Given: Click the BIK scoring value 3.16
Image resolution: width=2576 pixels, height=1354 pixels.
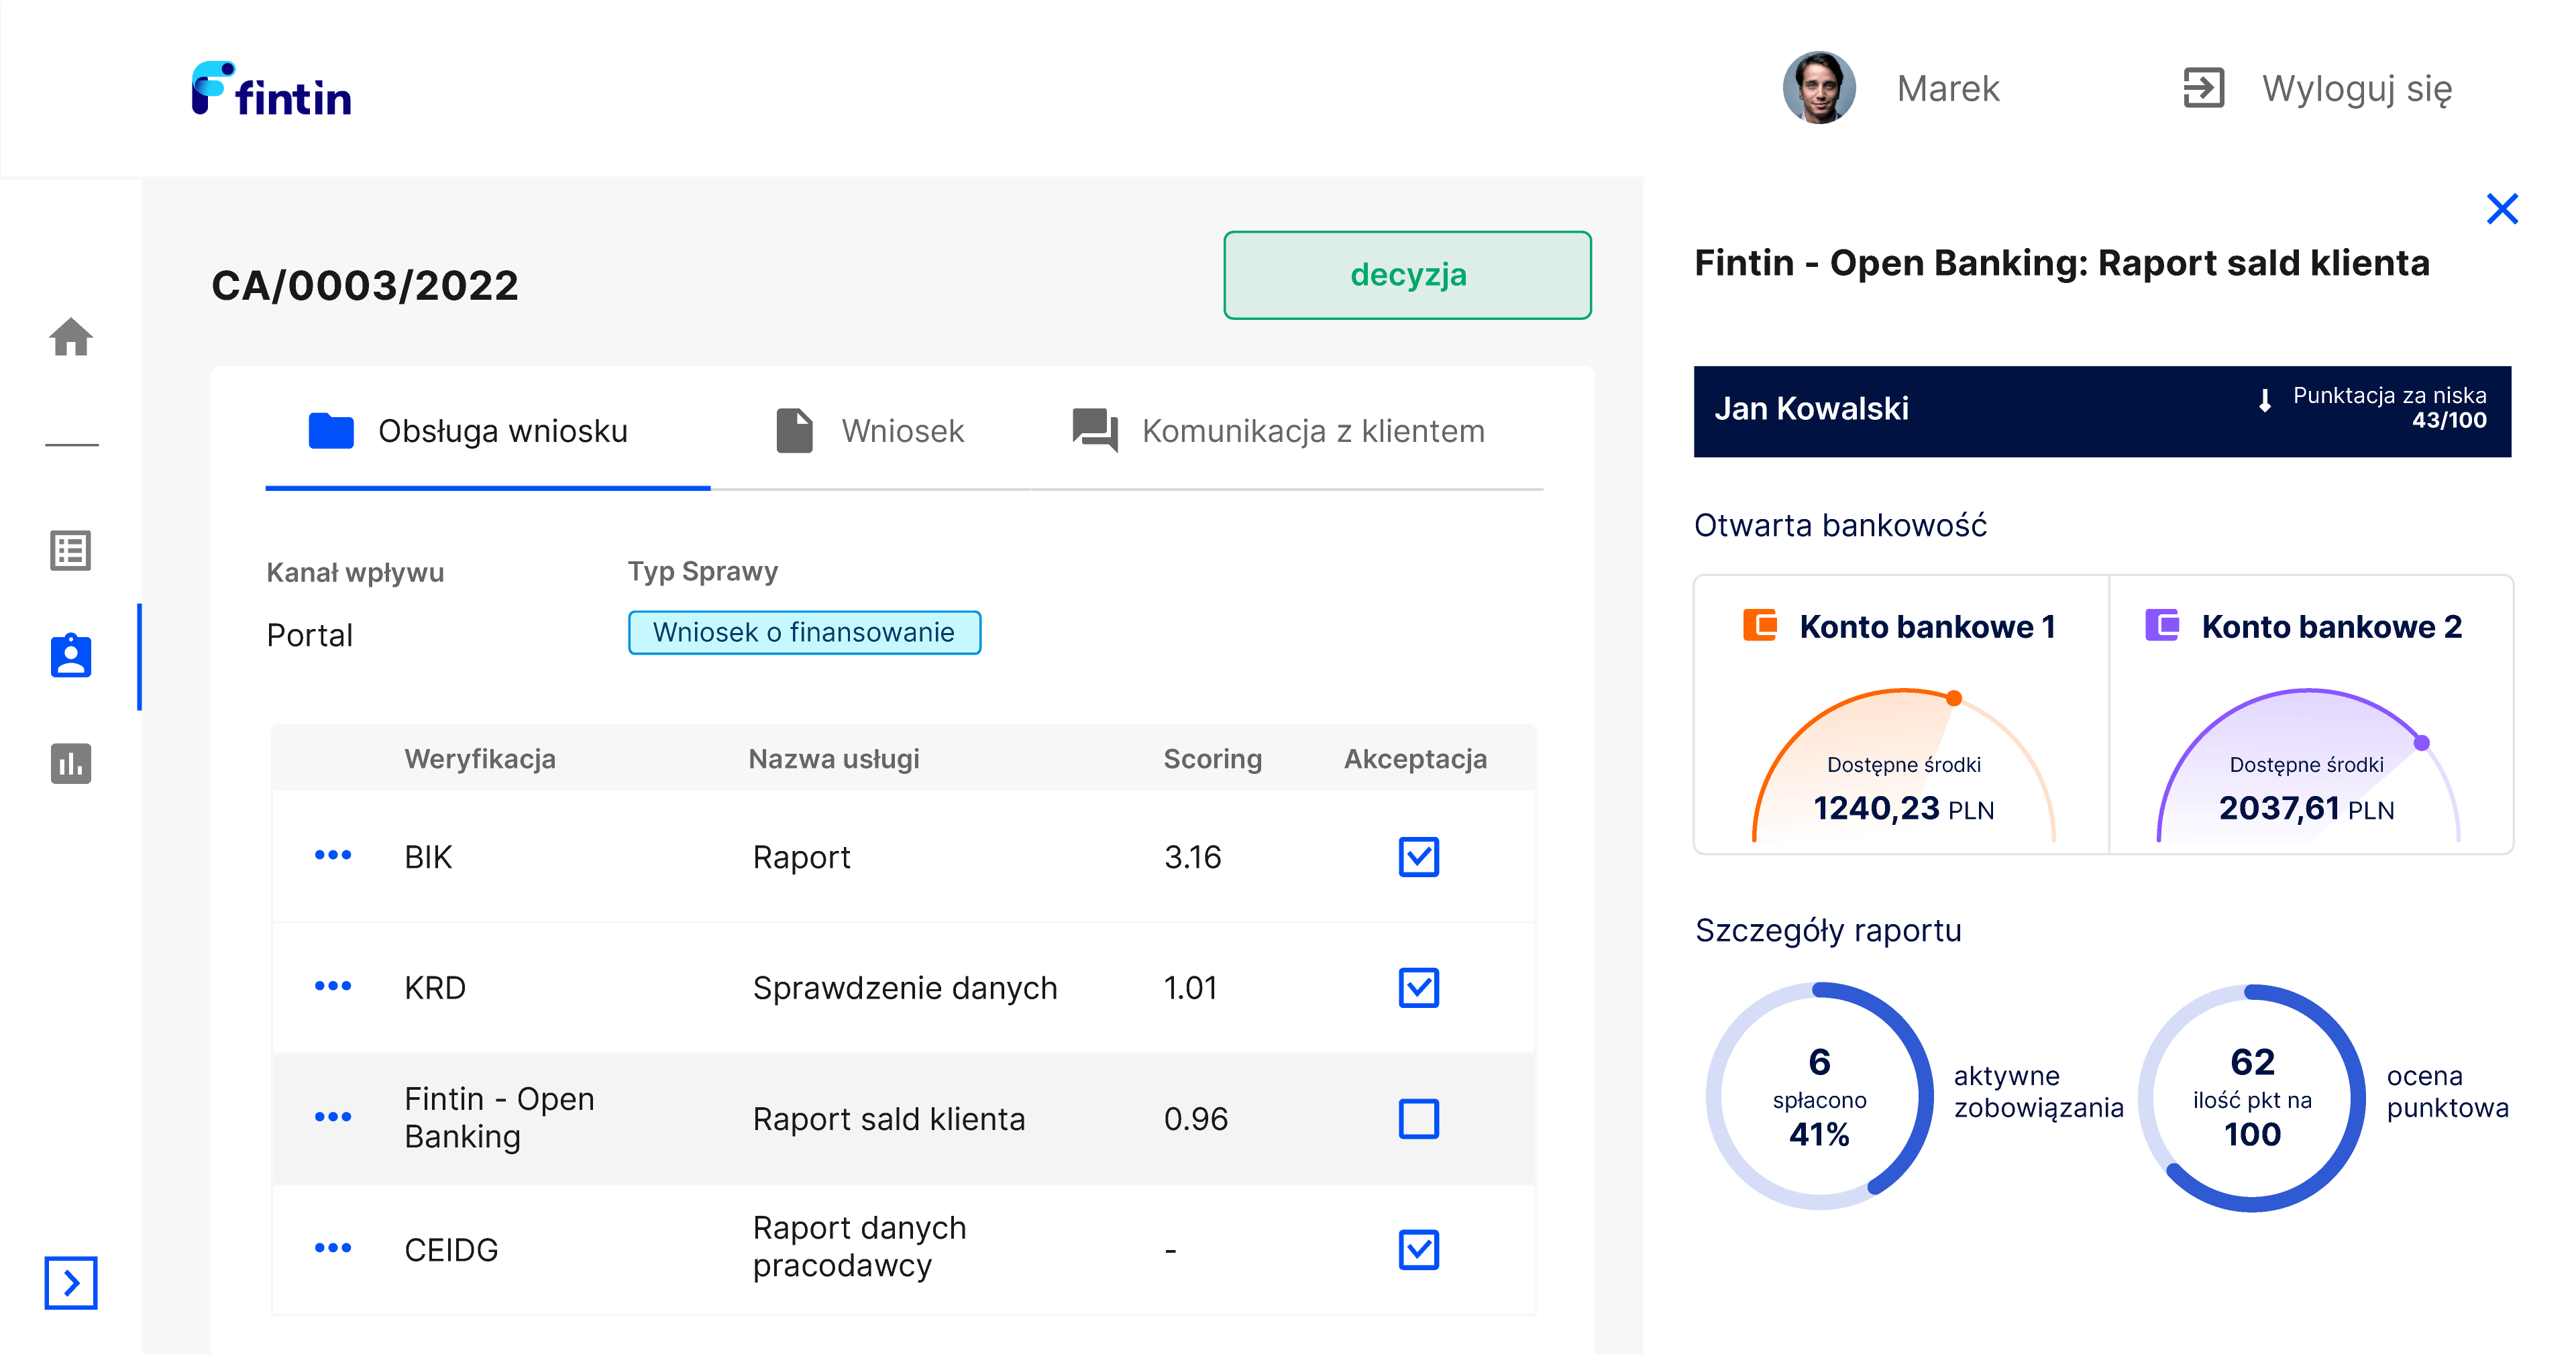Looking at the screenshot, I should pyautogui.click(x=1193, y=857).
